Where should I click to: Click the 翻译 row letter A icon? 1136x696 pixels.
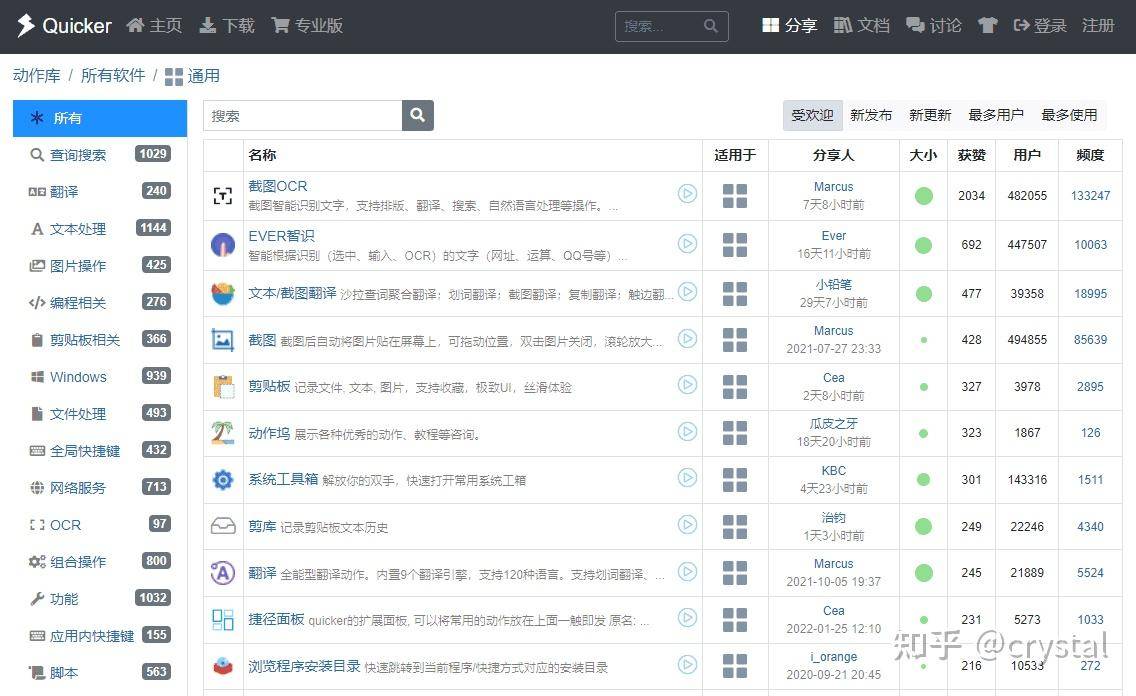pos(223,573)
